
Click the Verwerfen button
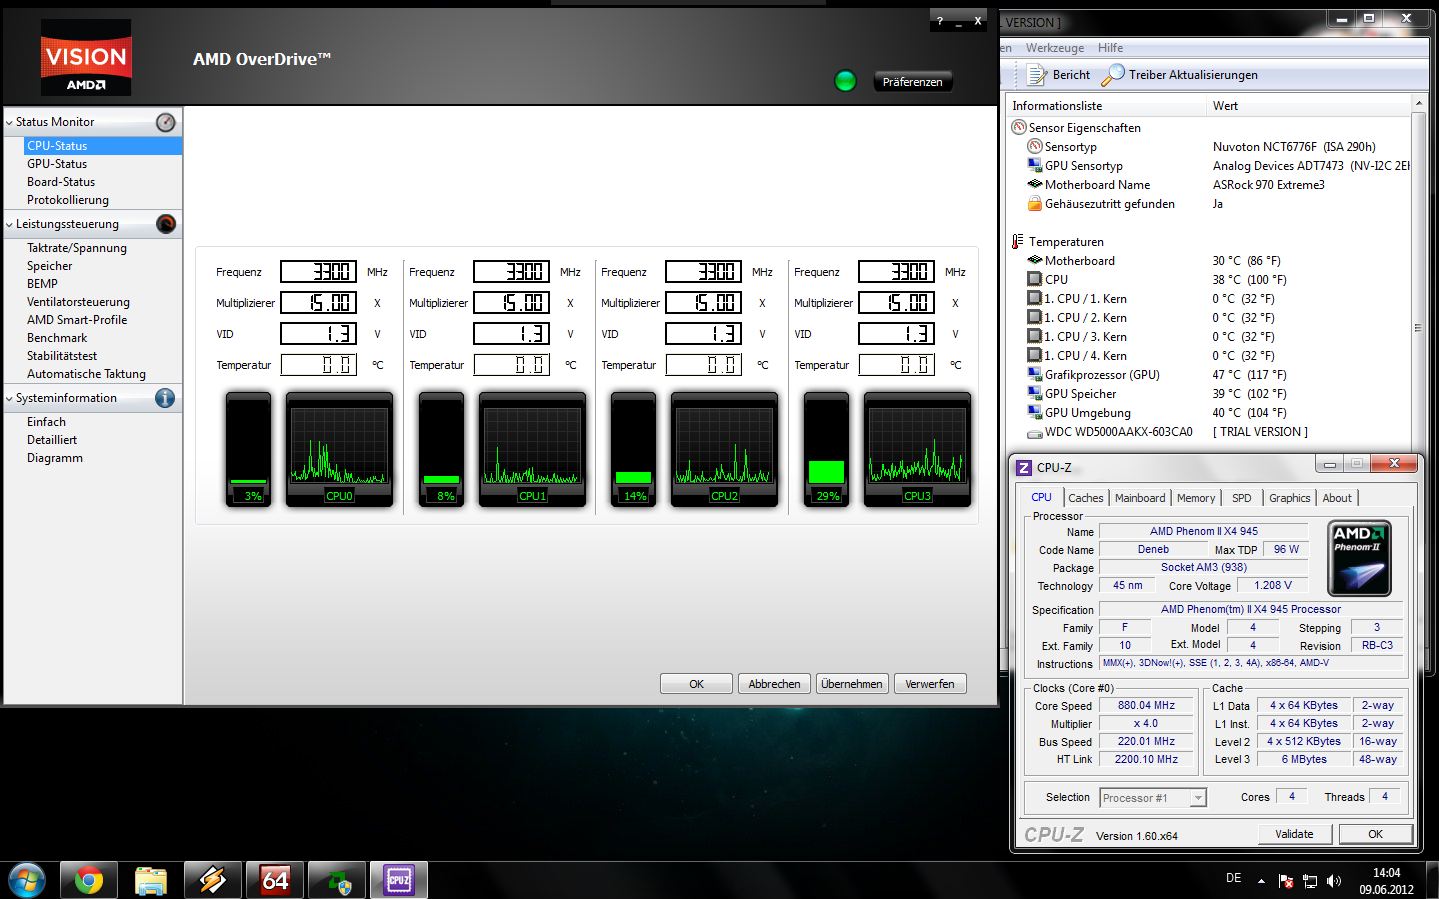tap(930, 684)
